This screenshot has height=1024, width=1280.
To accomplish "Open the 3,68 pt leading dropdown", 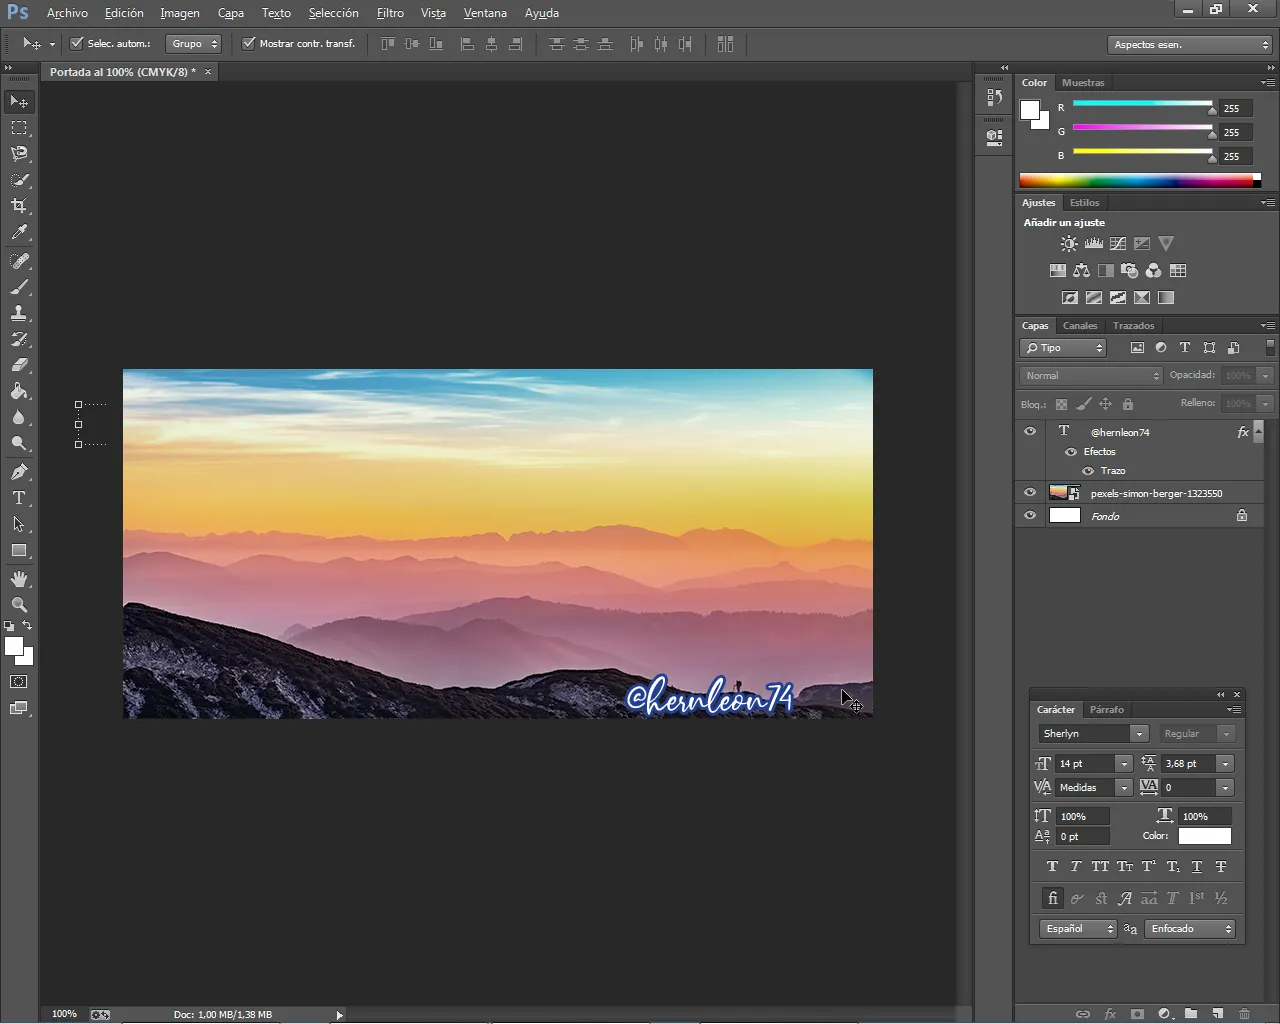I will click(x=1225, y=764).
